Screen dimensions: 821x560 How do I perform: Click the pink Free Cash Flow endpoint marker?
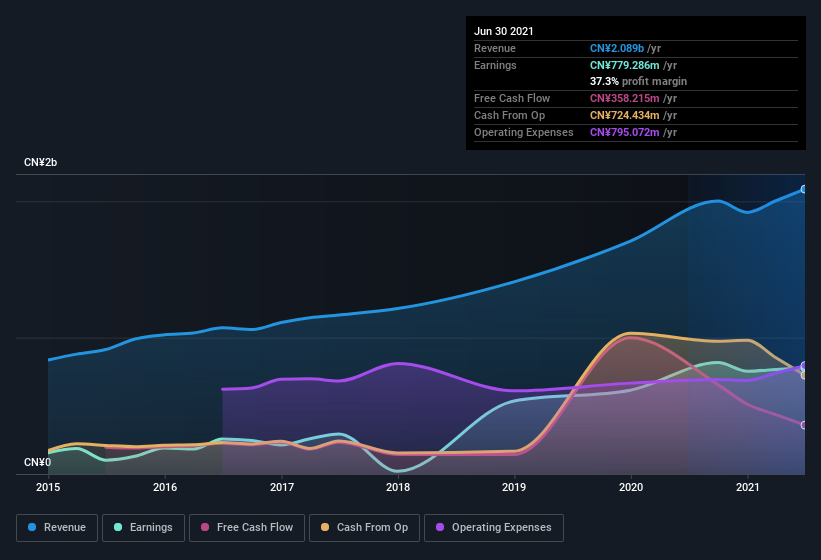804,425
